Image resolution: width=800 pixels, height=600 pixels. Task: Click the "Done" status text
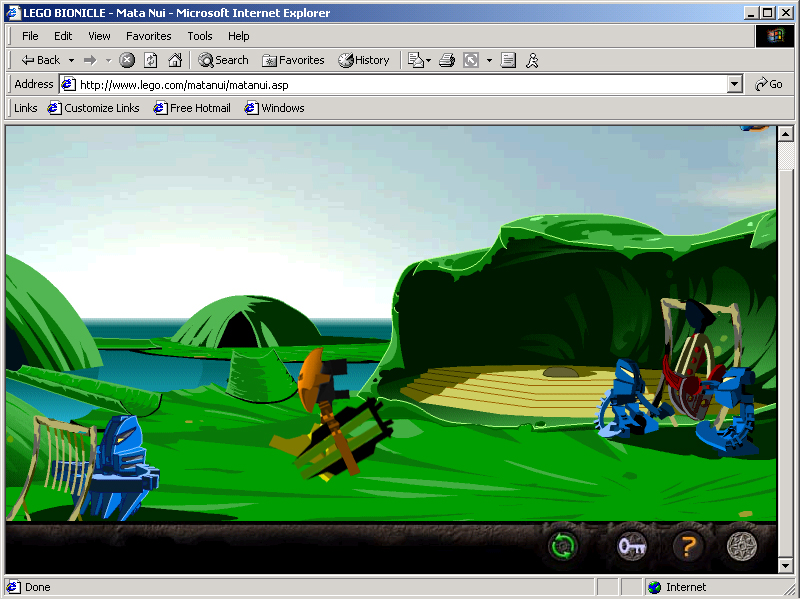click(38, 587)
